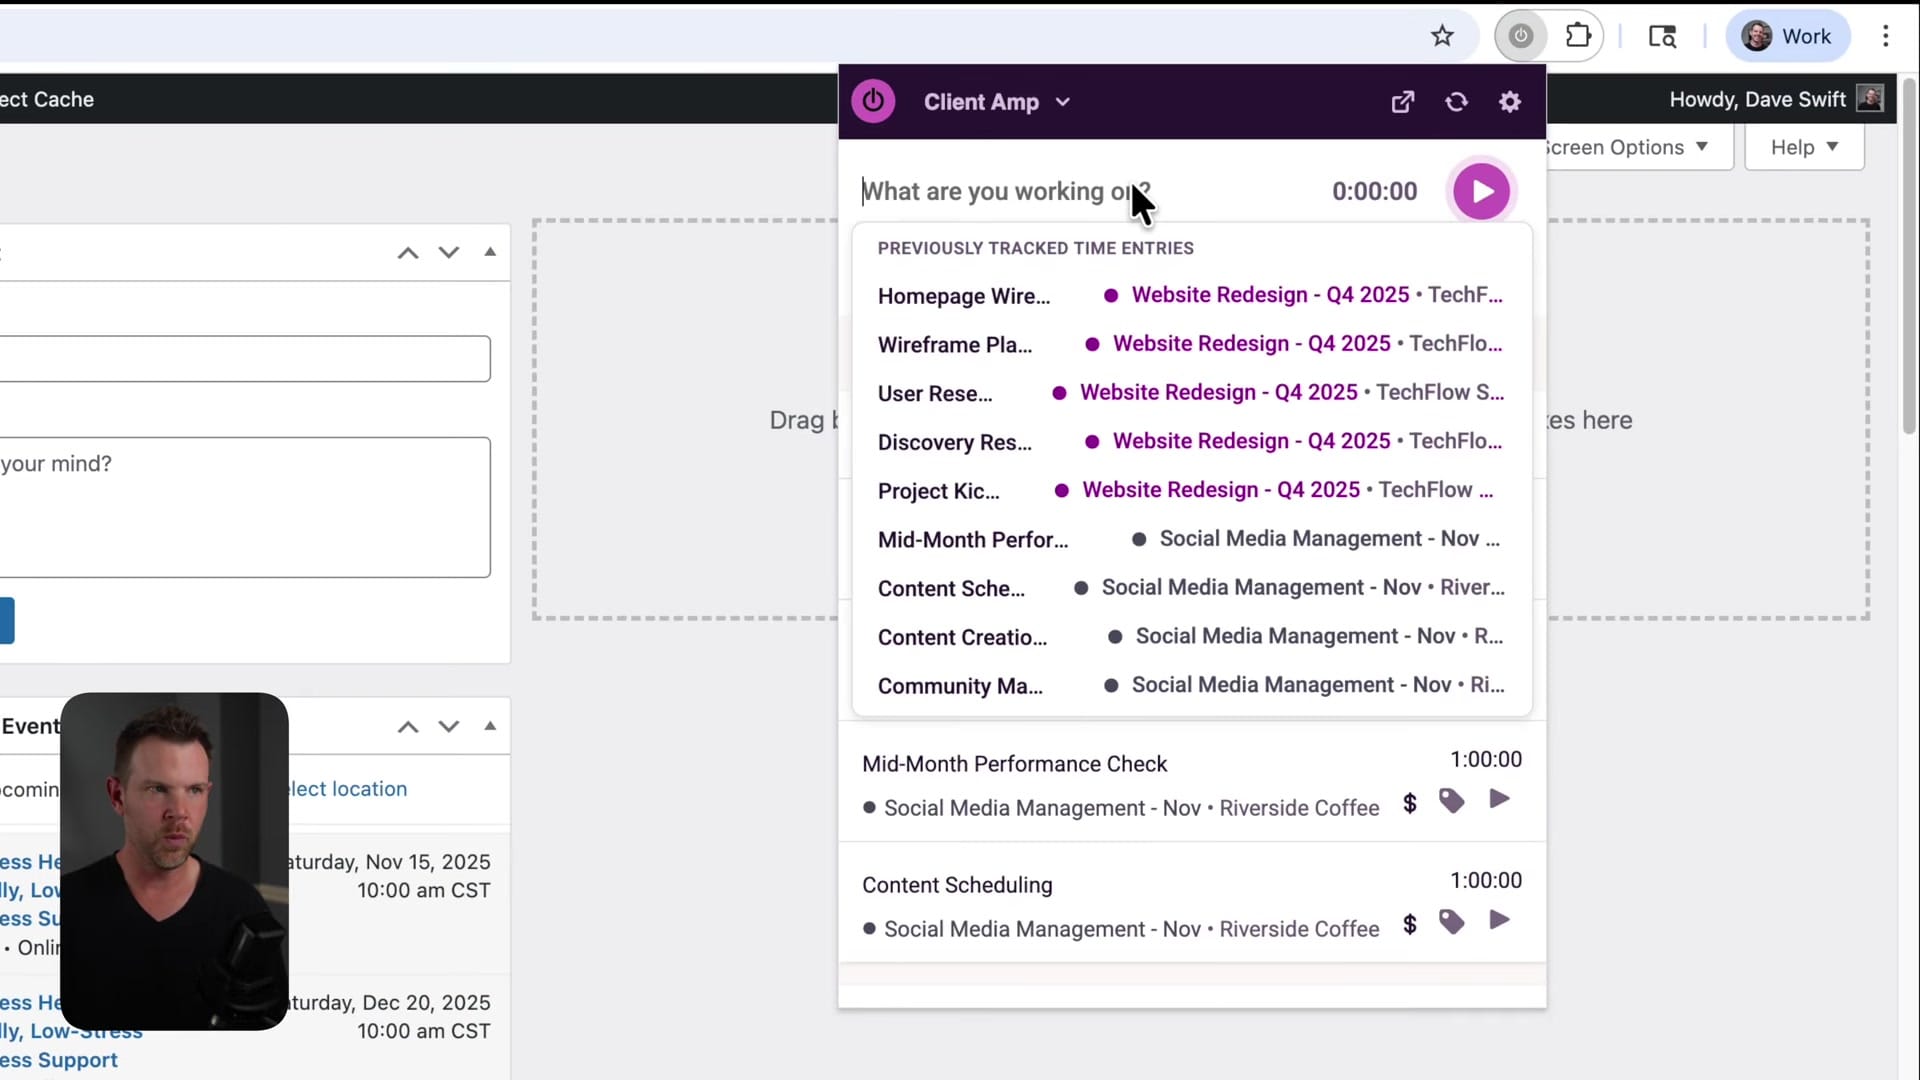The image size is (1920, 1080).
Task: Click tag icon for Content Scheduling entry
Action: (1452, 922)
